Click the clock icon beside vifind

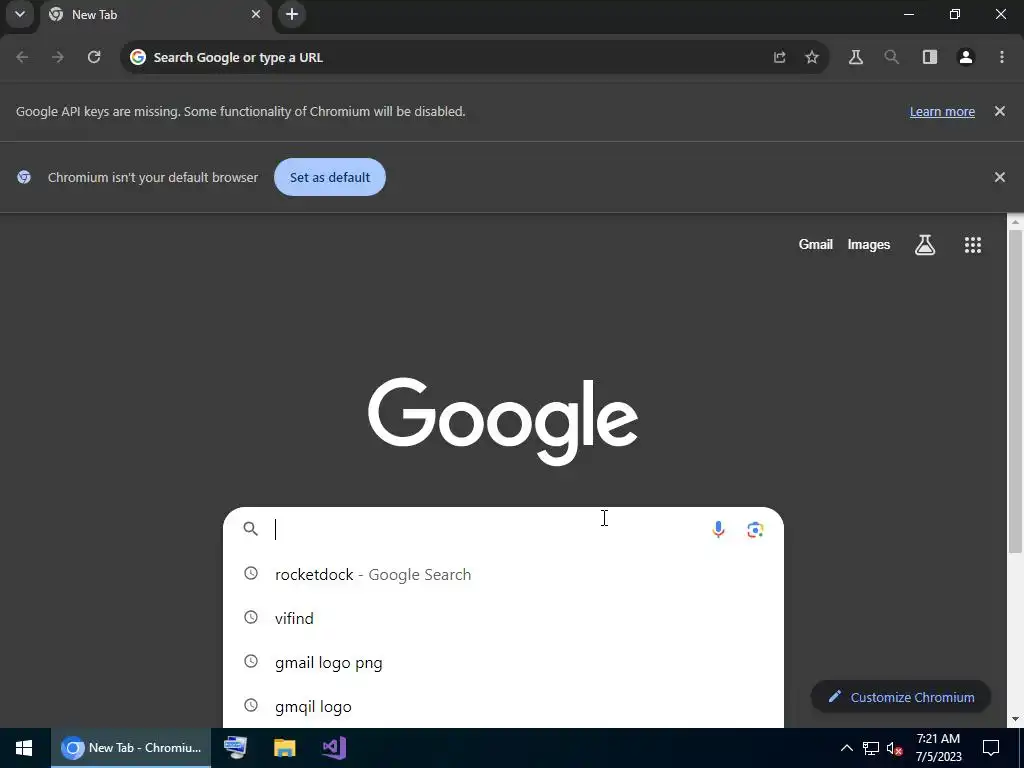click(x=251, y=617)
